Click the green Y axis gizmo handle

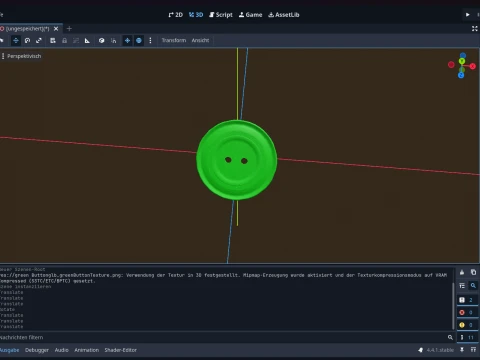462,61
